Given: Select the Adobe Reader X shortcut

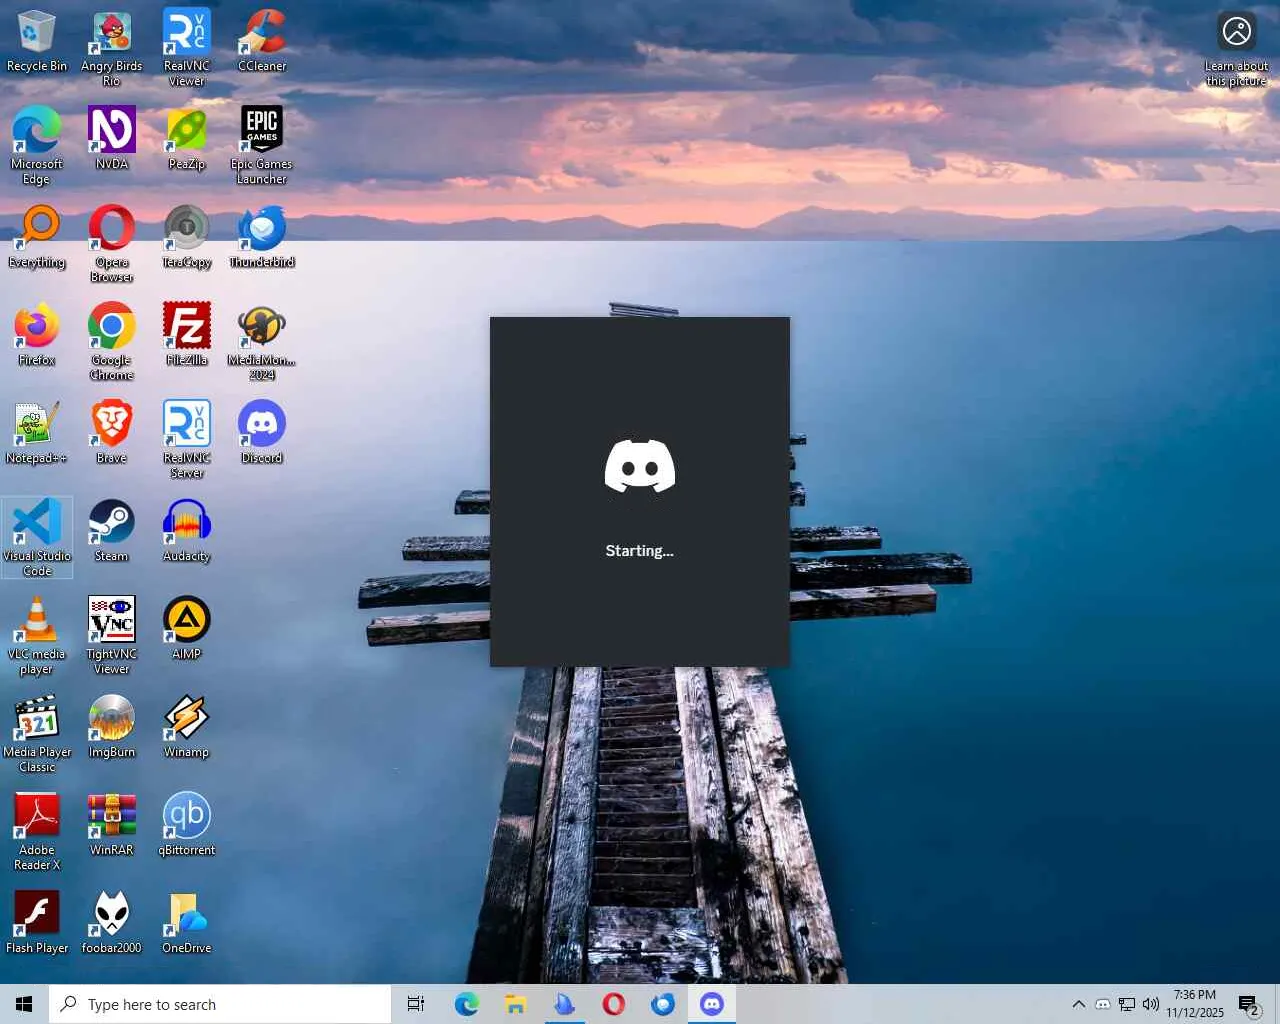Looking at the screenshot, I should [x=37, y=832].
